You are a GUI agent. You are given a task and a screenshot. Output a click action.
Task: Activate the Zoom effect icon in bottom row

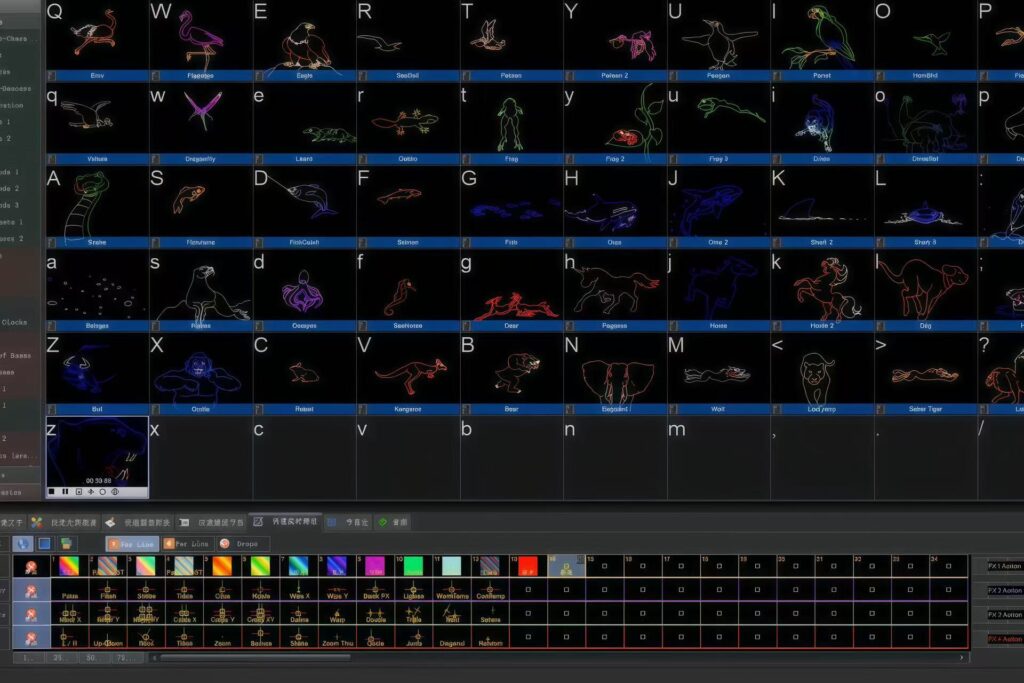point(222,637)
